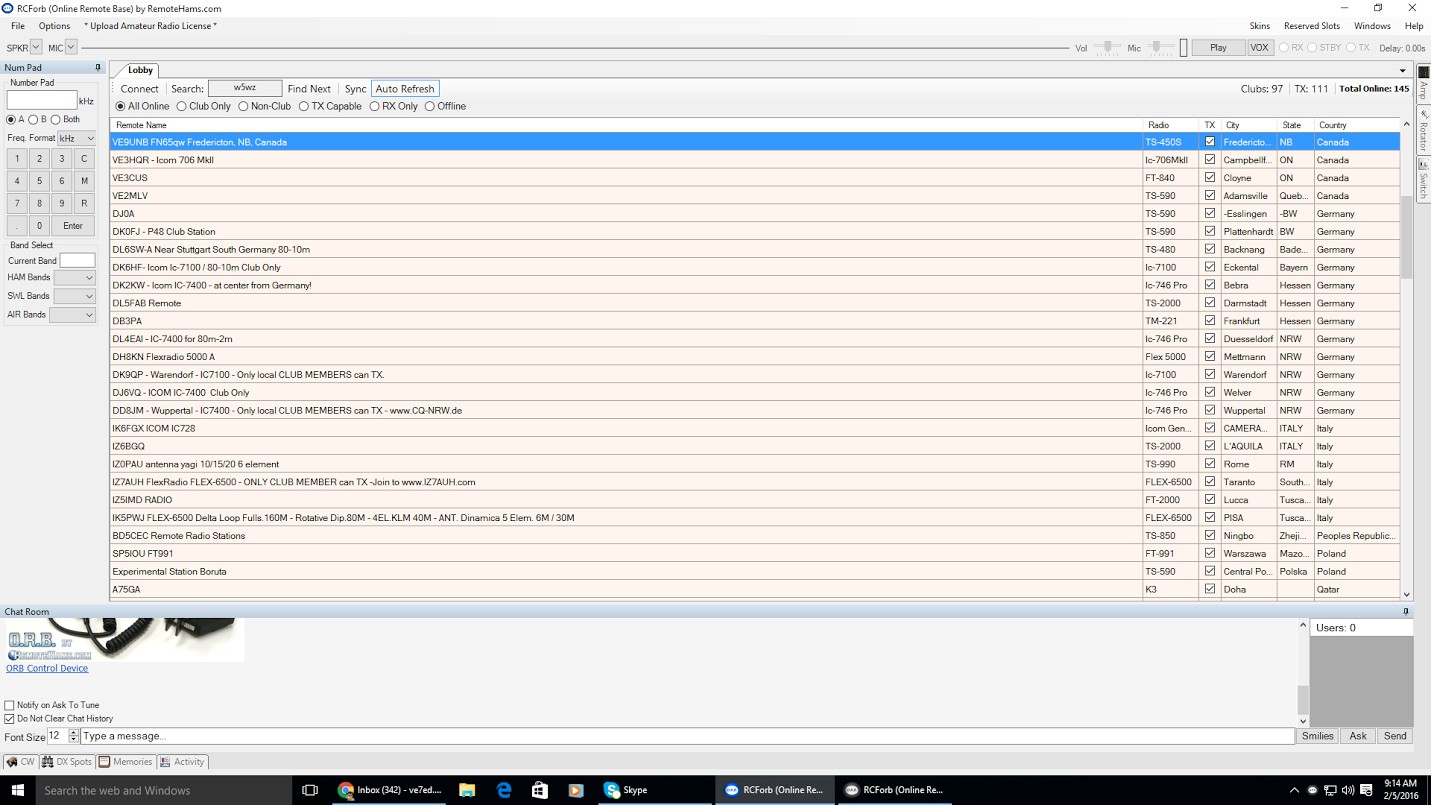Viewport: 1431px width, 805px height.
Task: Select the Non-Club filter
Action: [264, 106]
